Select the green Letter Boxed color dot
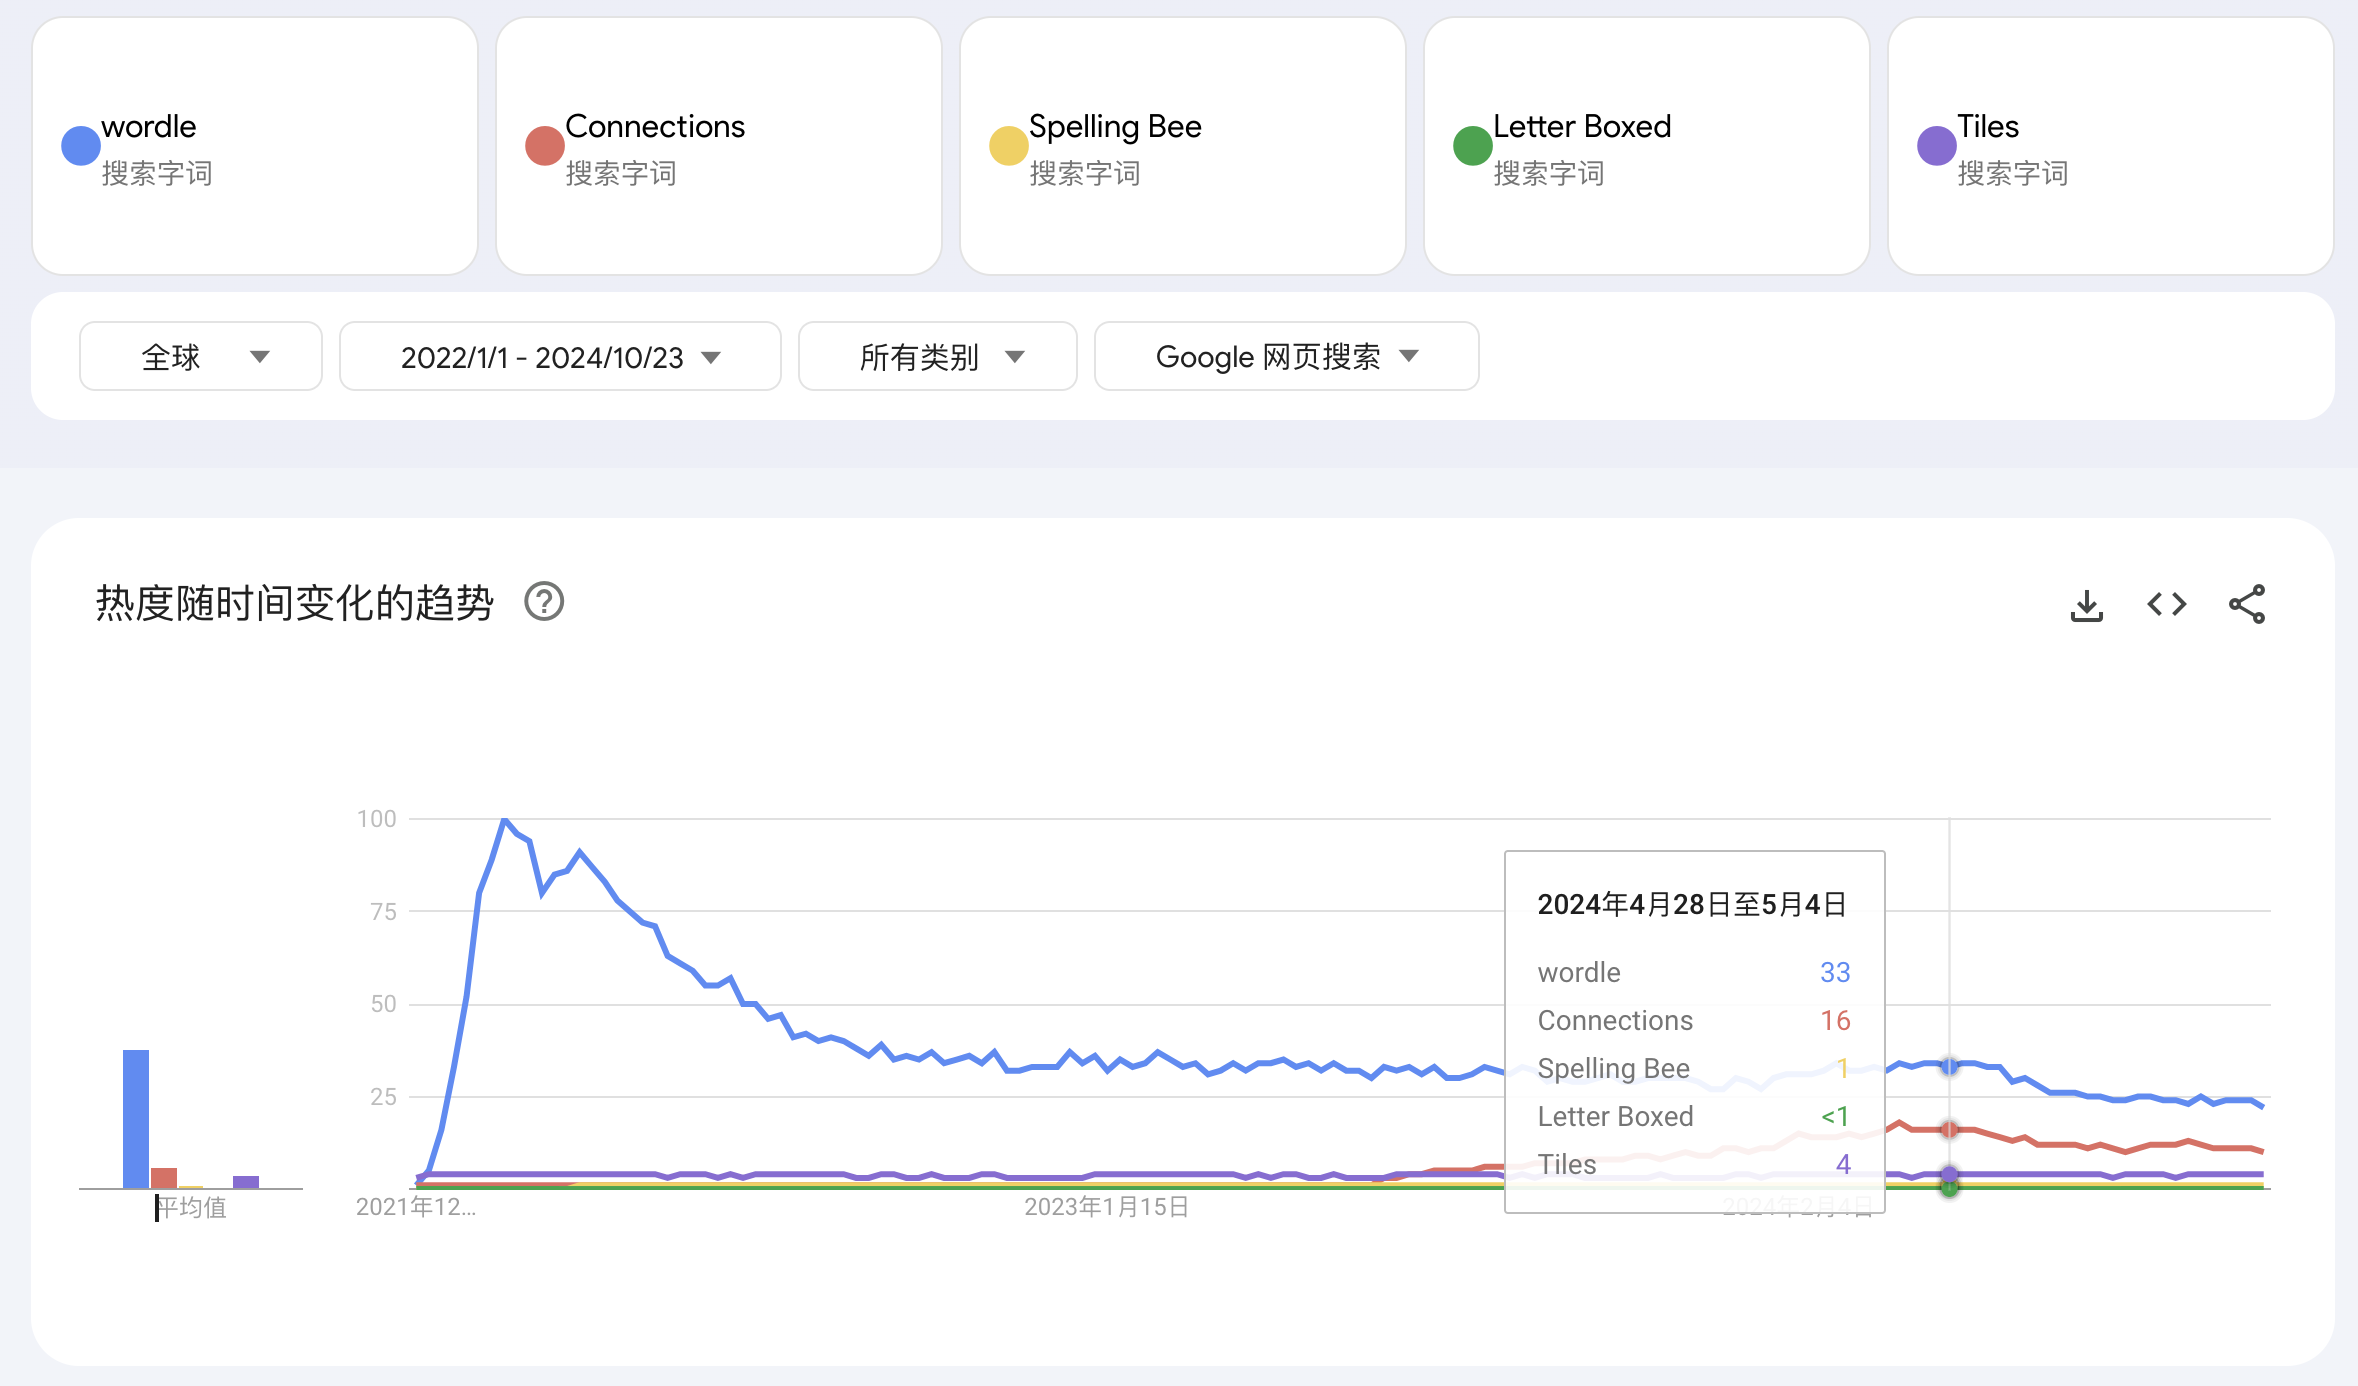This screenshot has width=2358, height=1386. click(1473, 146)
